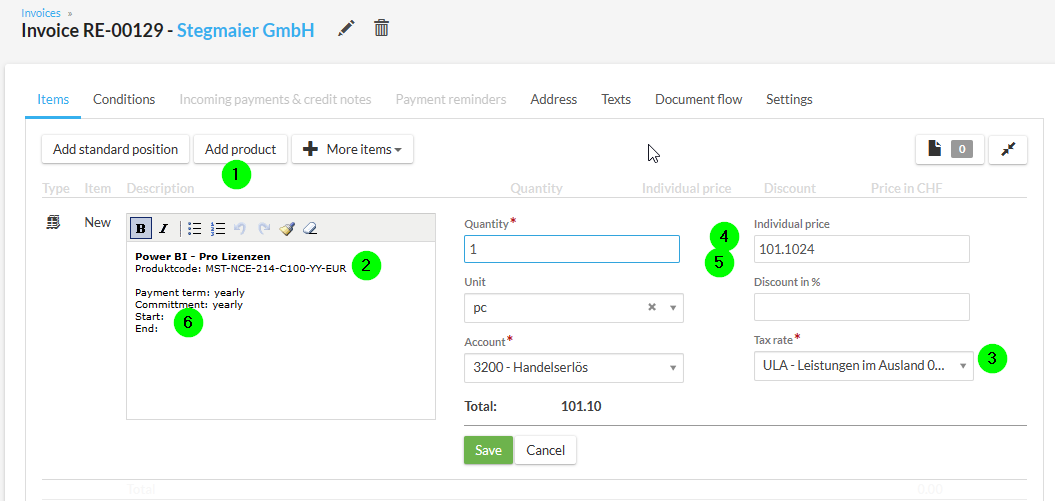Screen dimensions: 1055x501
Task: Open the Invoices breadcrumb link
Action: pyautogui.click(x=41, y=13)
